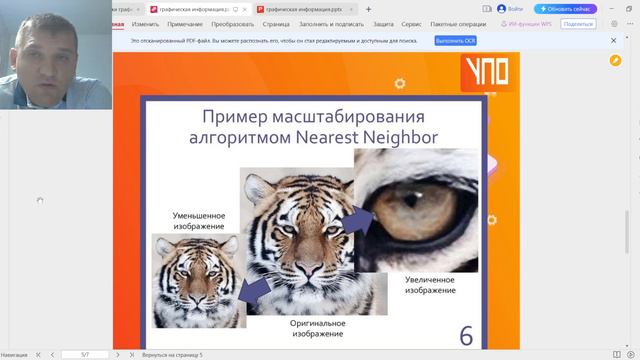Click the orange pencil edit floating icon
Viewport: 640px width, 360px height.
pyautogui.click(x=615, y=60)
